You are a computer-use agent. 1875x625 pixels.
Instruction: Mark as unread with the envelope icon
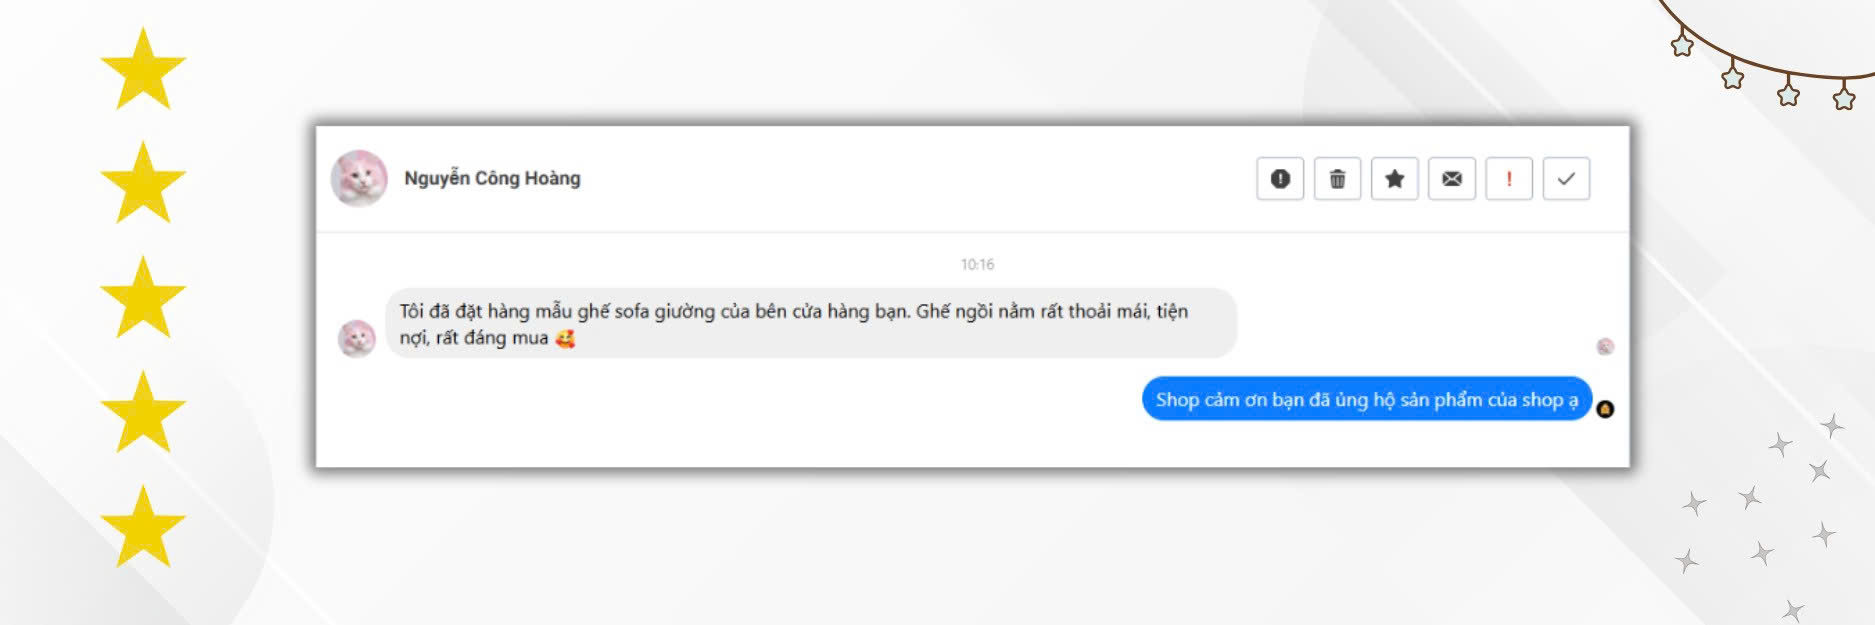[x=1452, y=179]
